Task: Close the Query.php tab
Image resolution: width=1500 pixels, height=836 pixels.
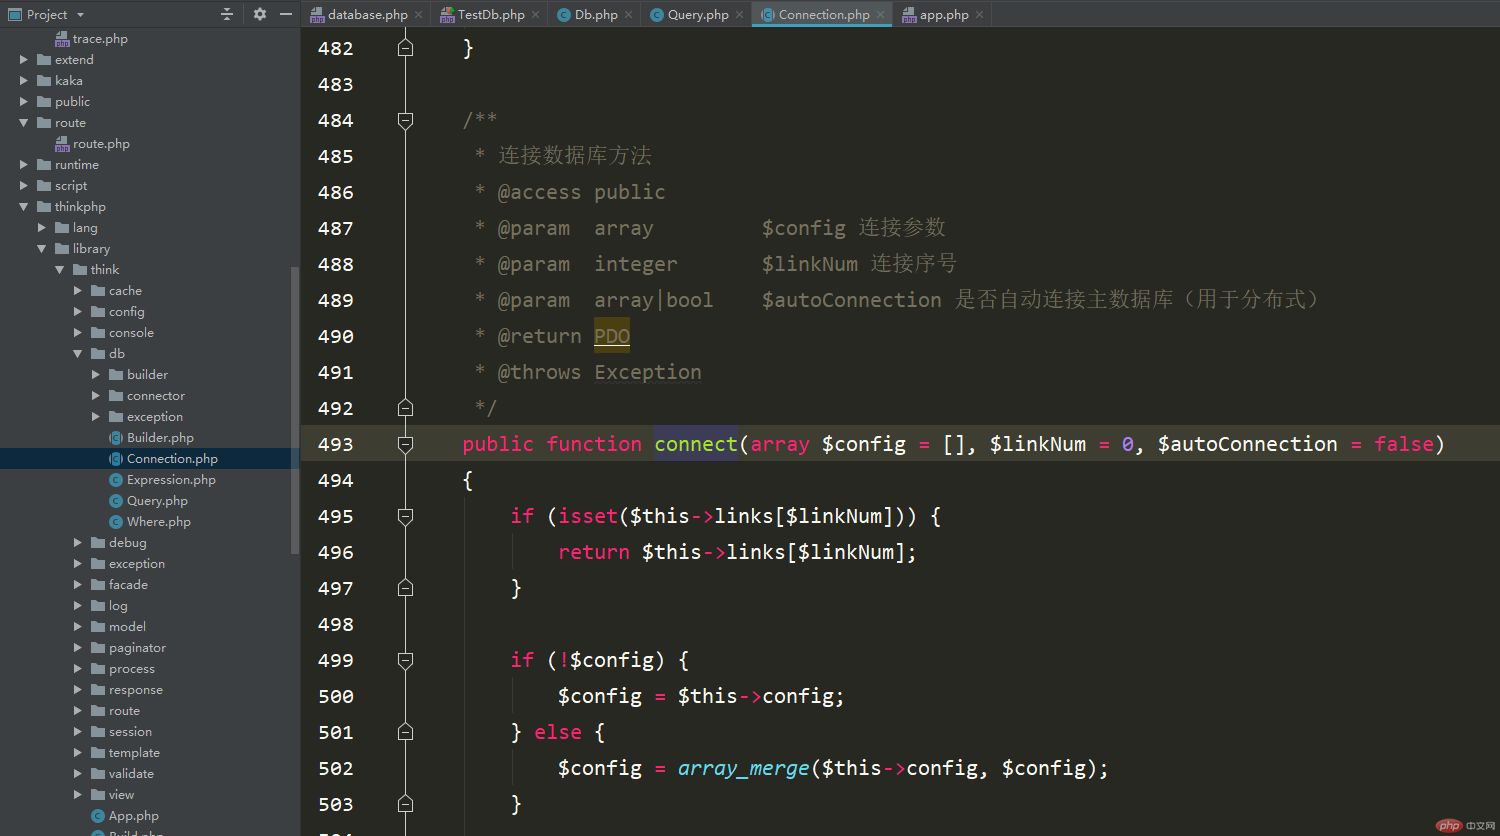Action: pyautogui.click(x=740, y=15)
